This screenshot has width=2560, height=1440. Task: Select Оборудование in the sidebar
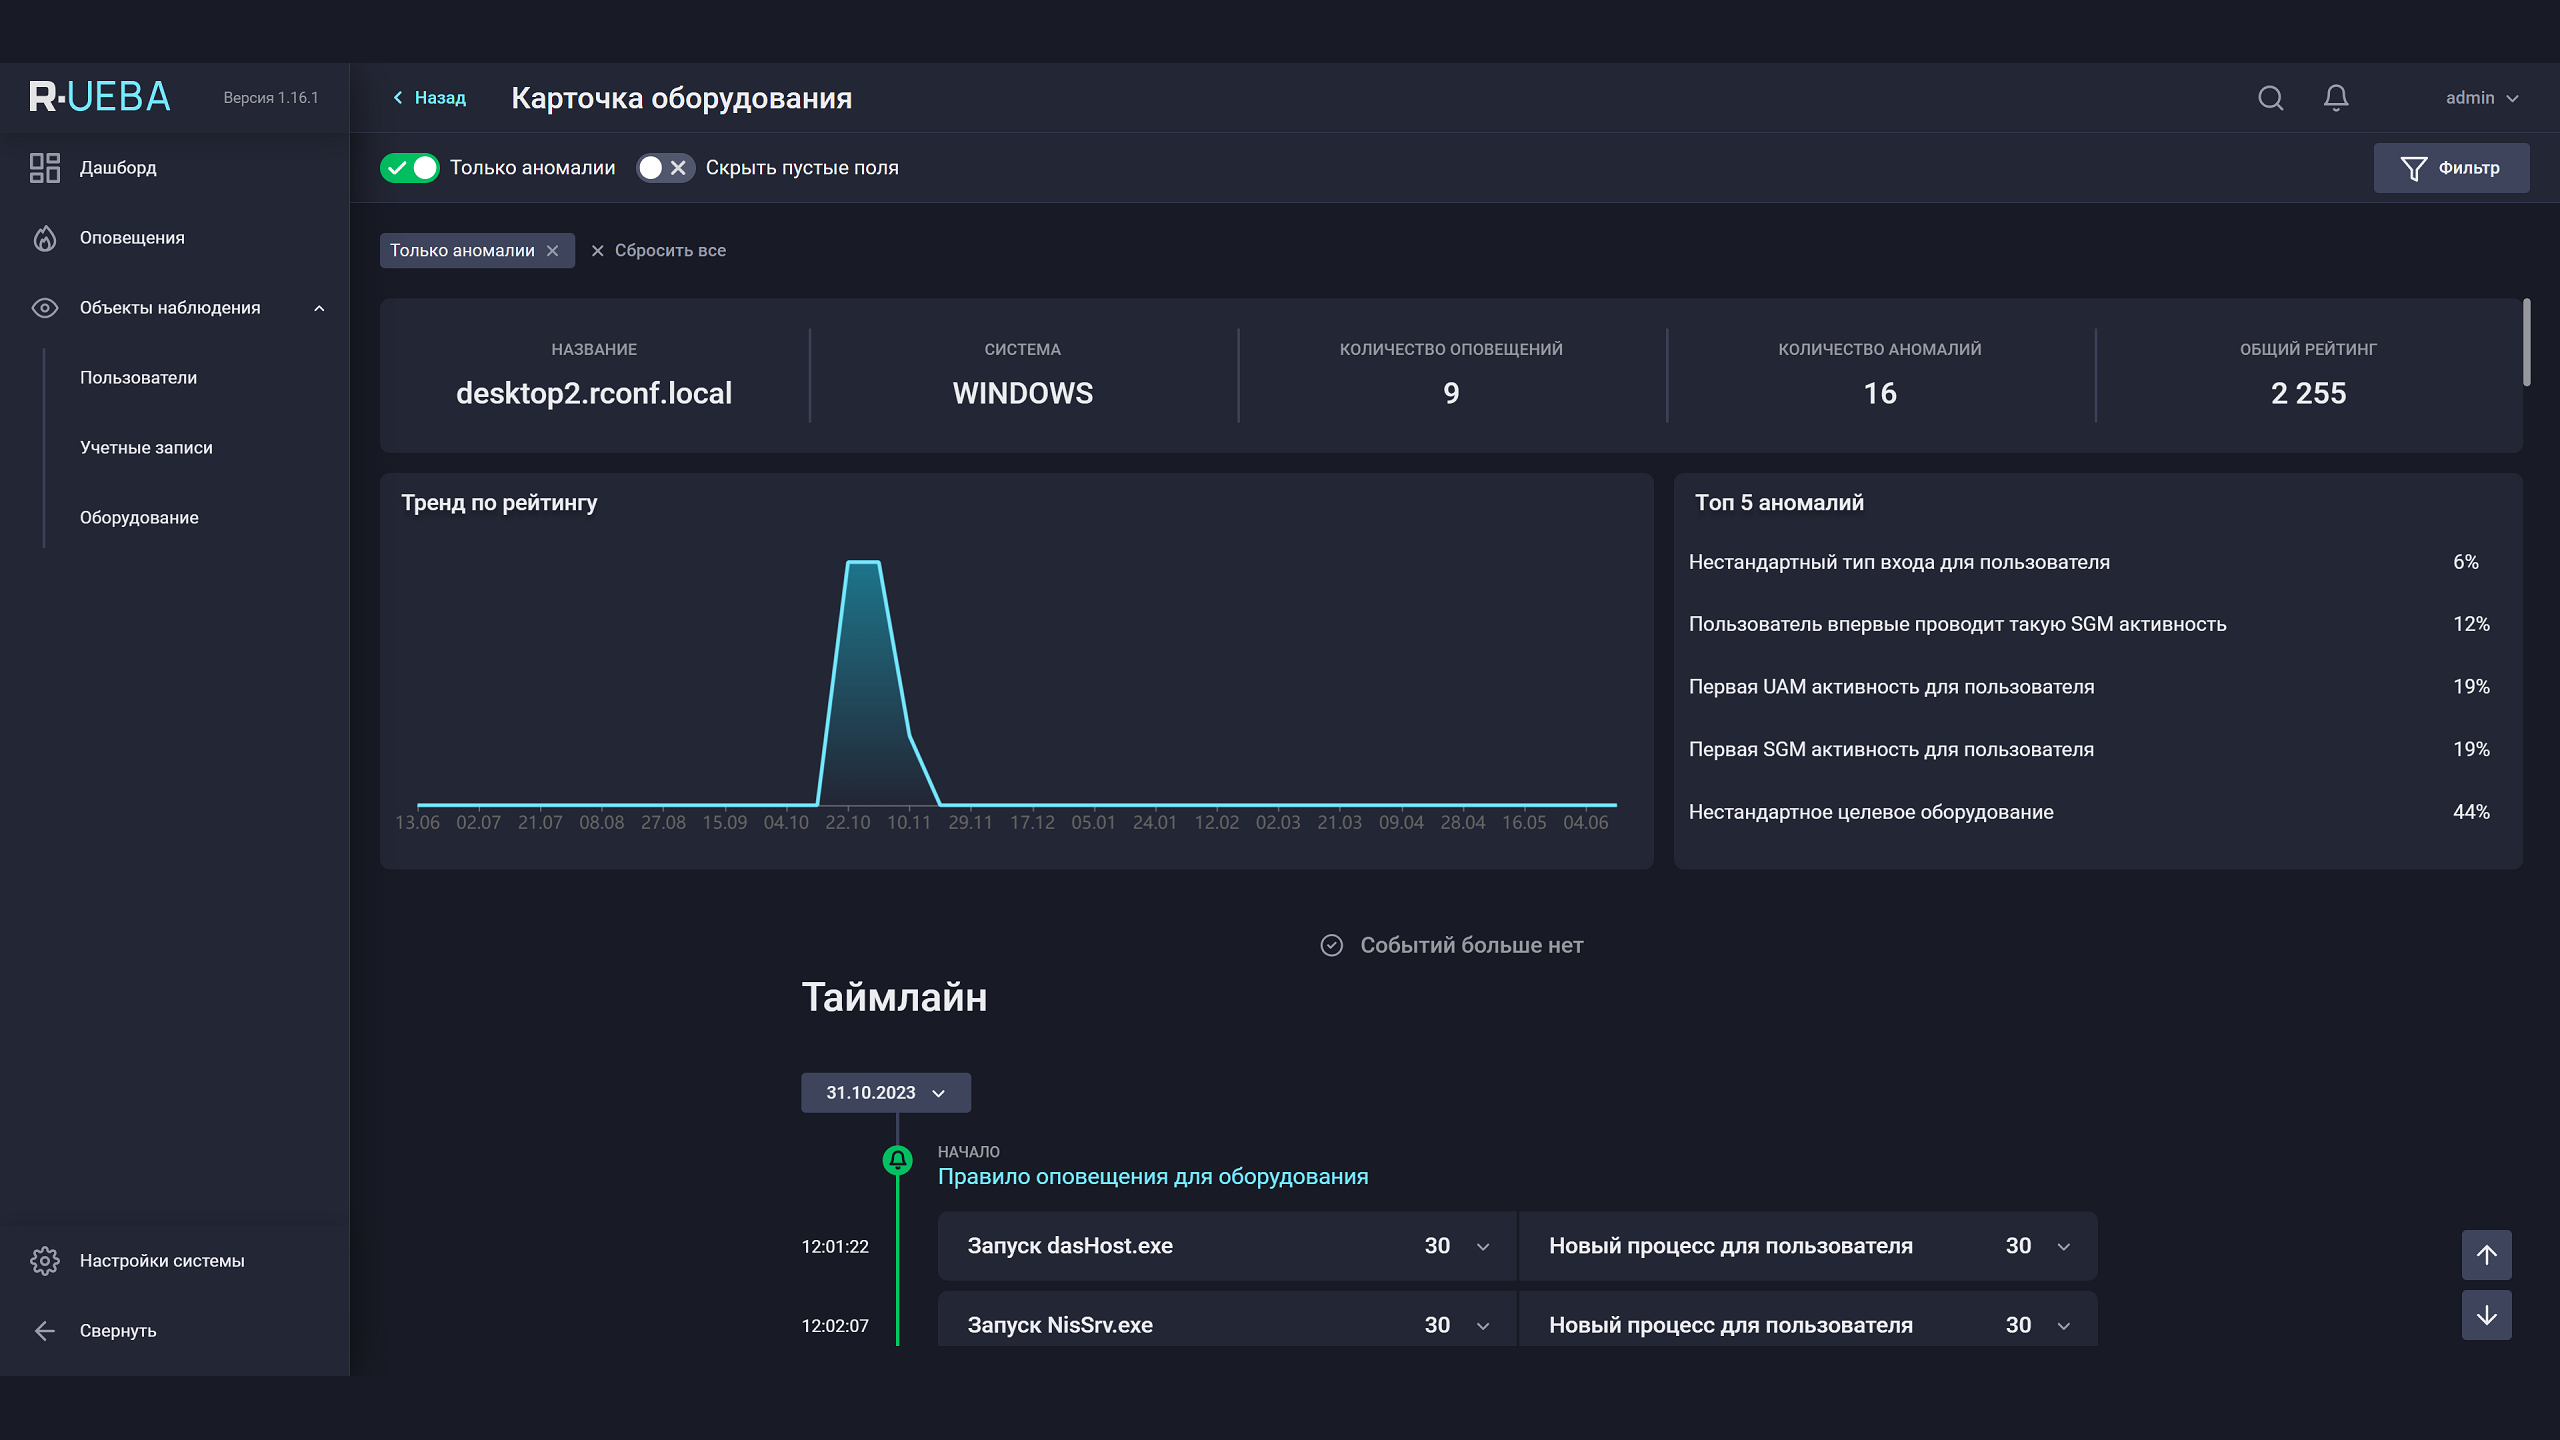click(139, 518)
